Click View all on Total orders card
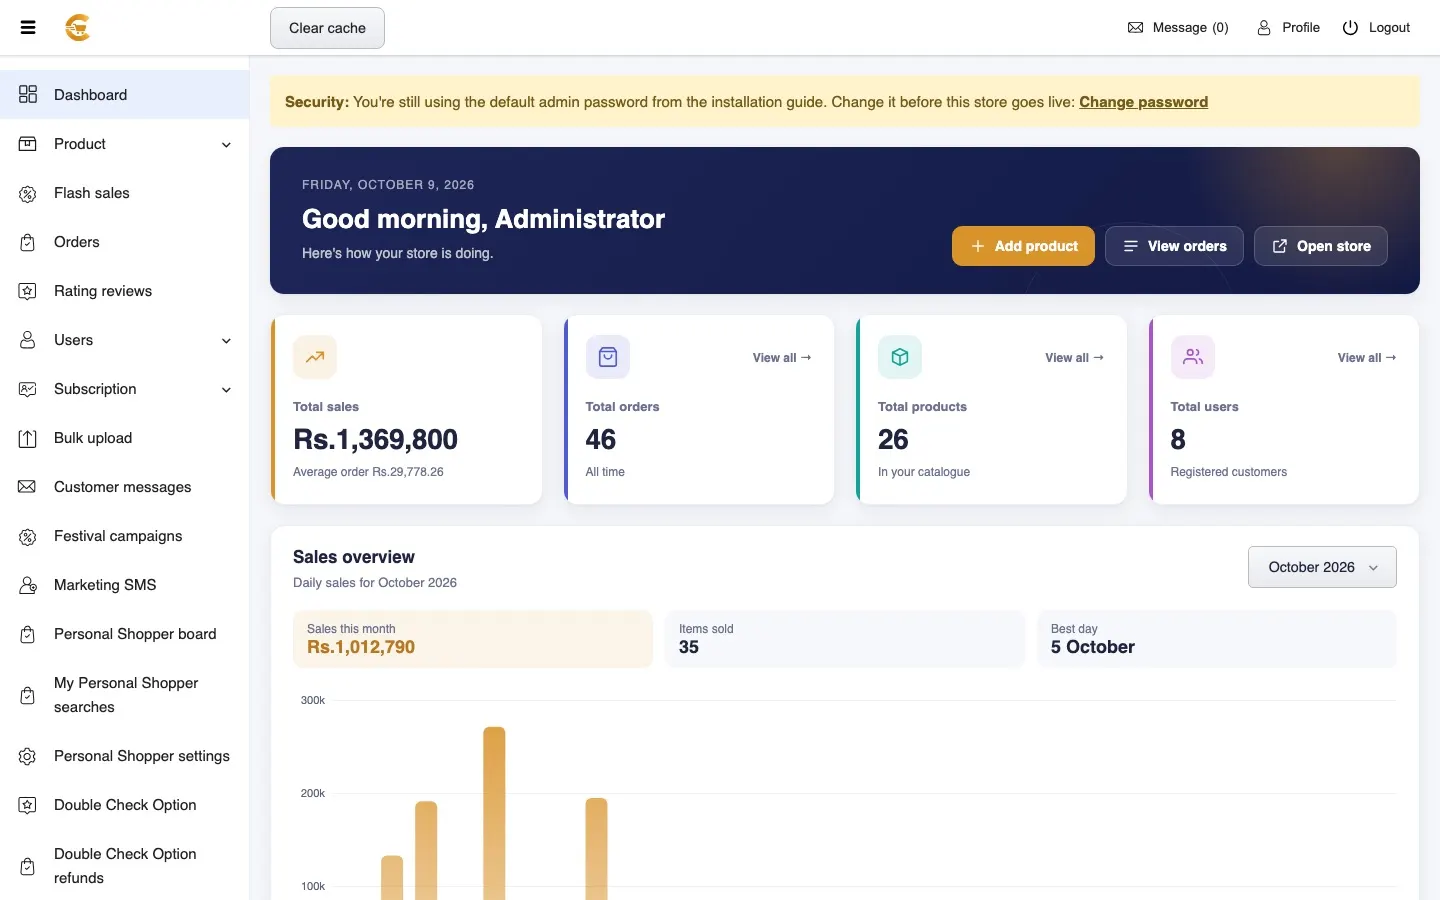This screenshot has height=900, width=1440. (782, 357)
